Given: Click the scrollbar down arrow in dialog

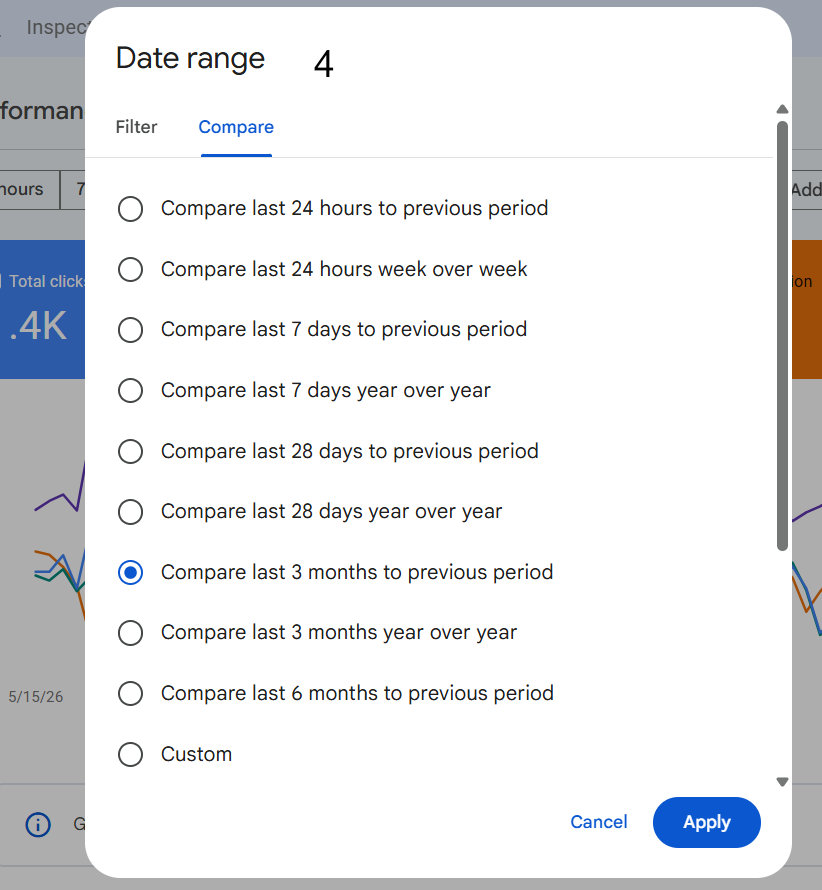Looking at the screenshot, I should (782, 782).
